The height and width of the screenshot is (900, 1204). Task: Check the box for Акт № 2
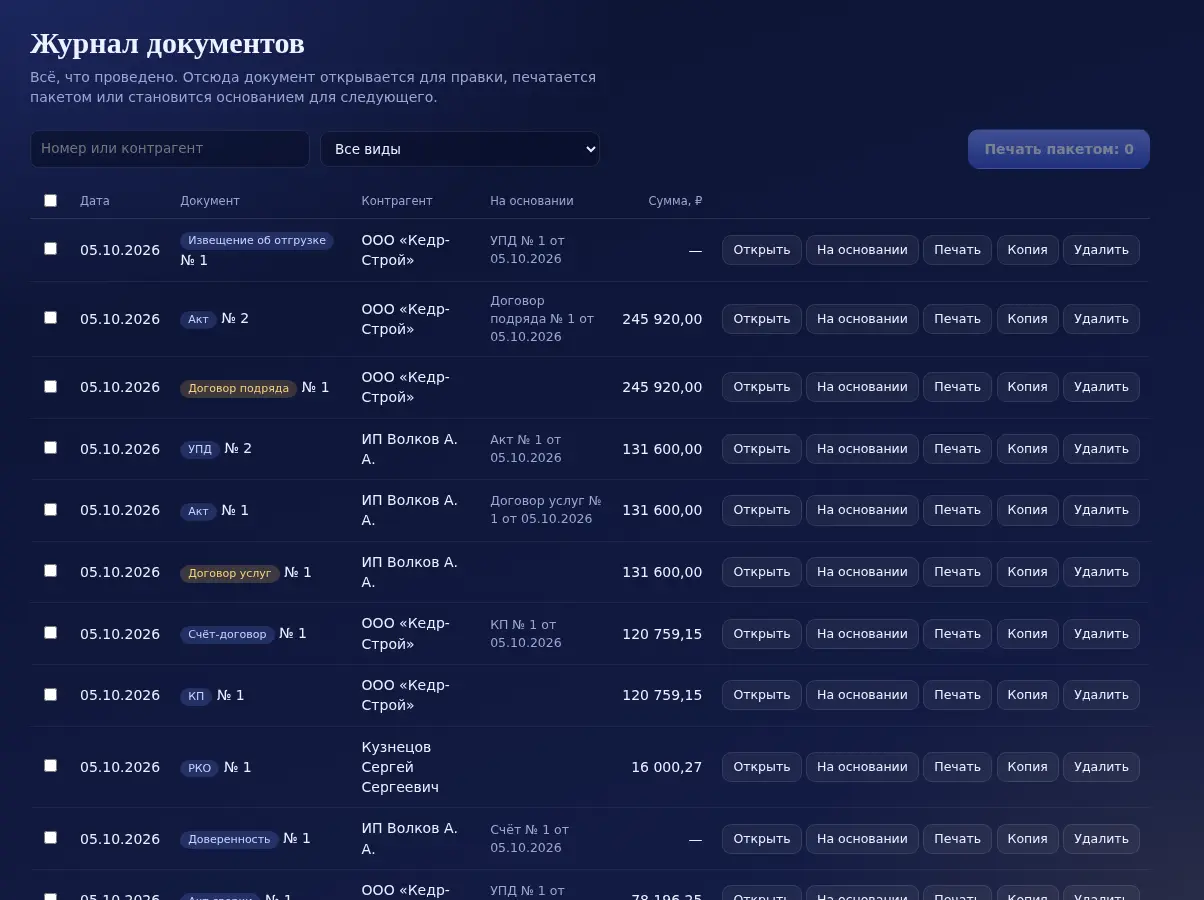pos(51,318)
